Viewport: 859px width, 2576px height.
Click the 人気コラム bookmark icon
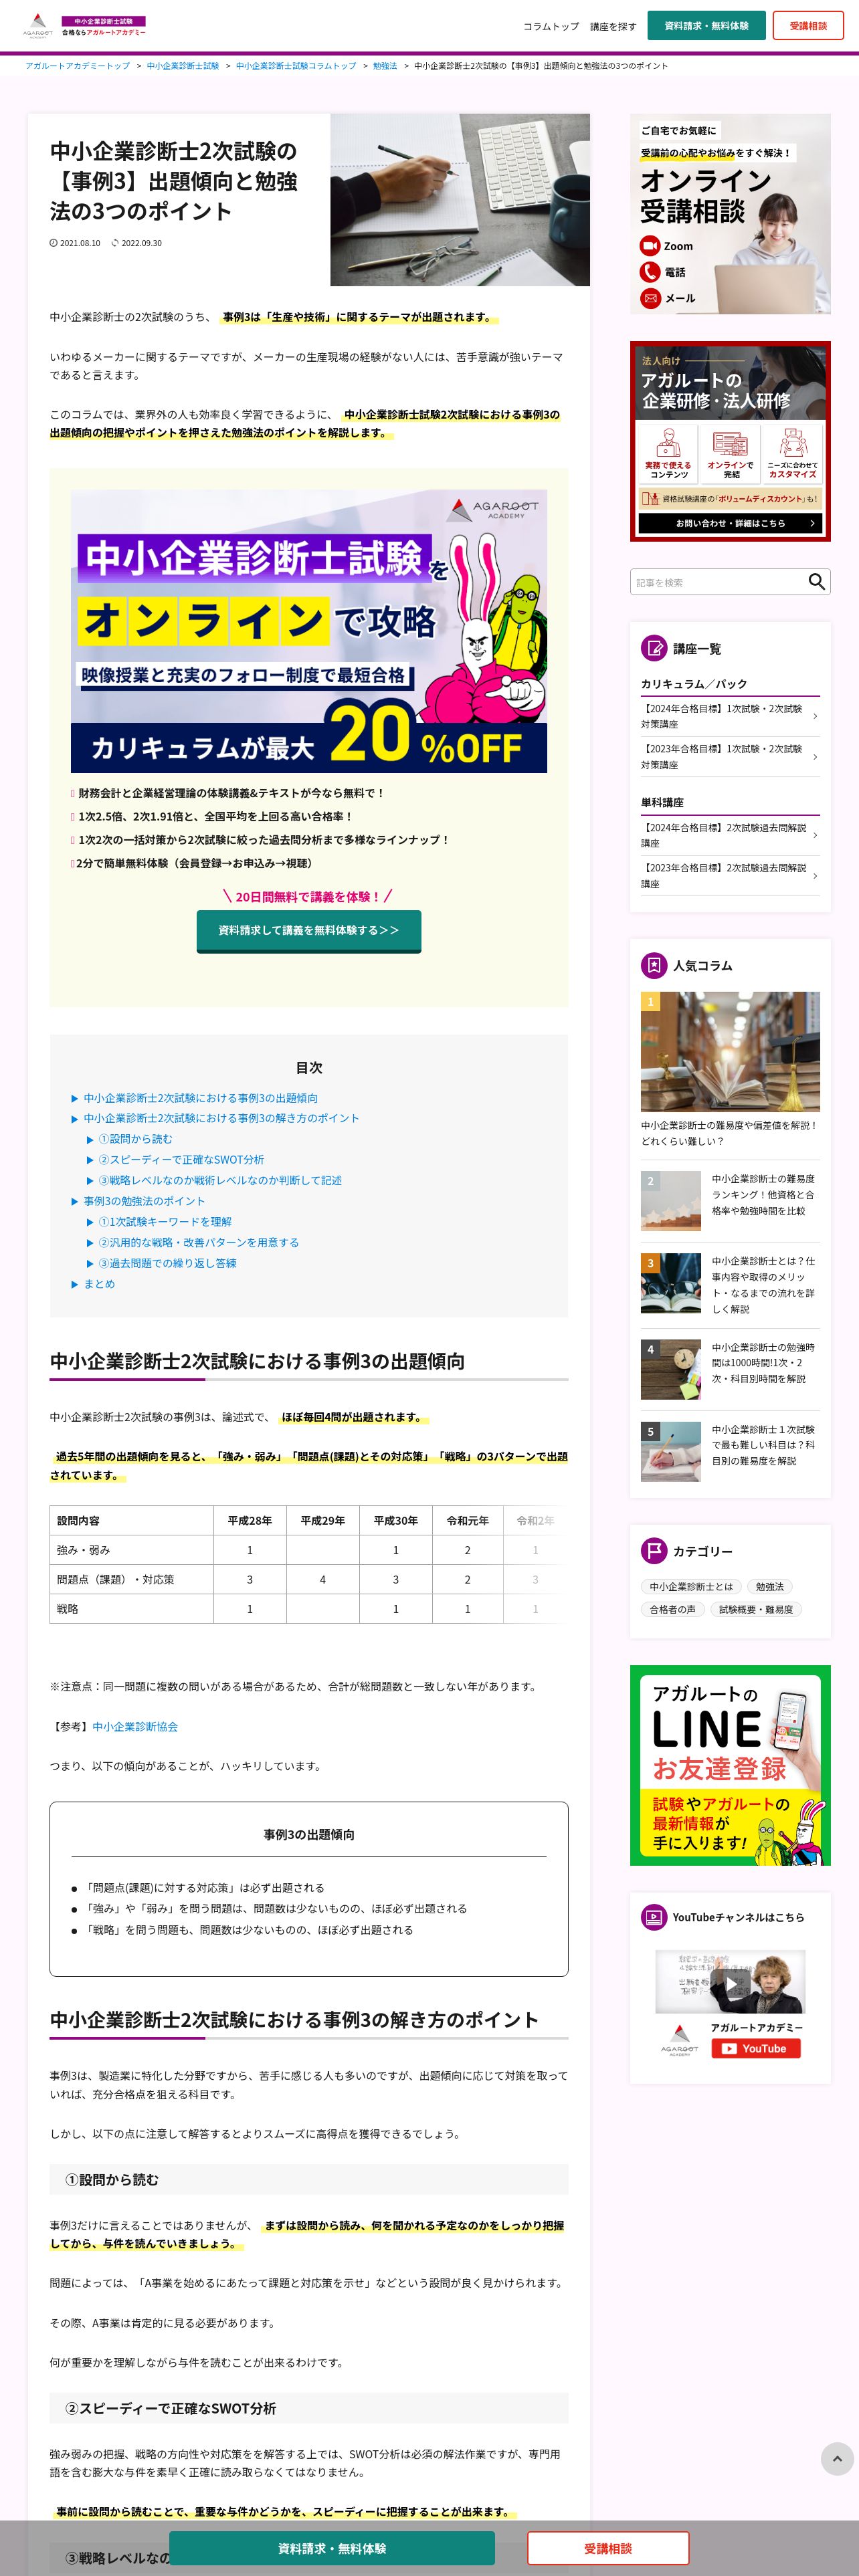[653, 965]
